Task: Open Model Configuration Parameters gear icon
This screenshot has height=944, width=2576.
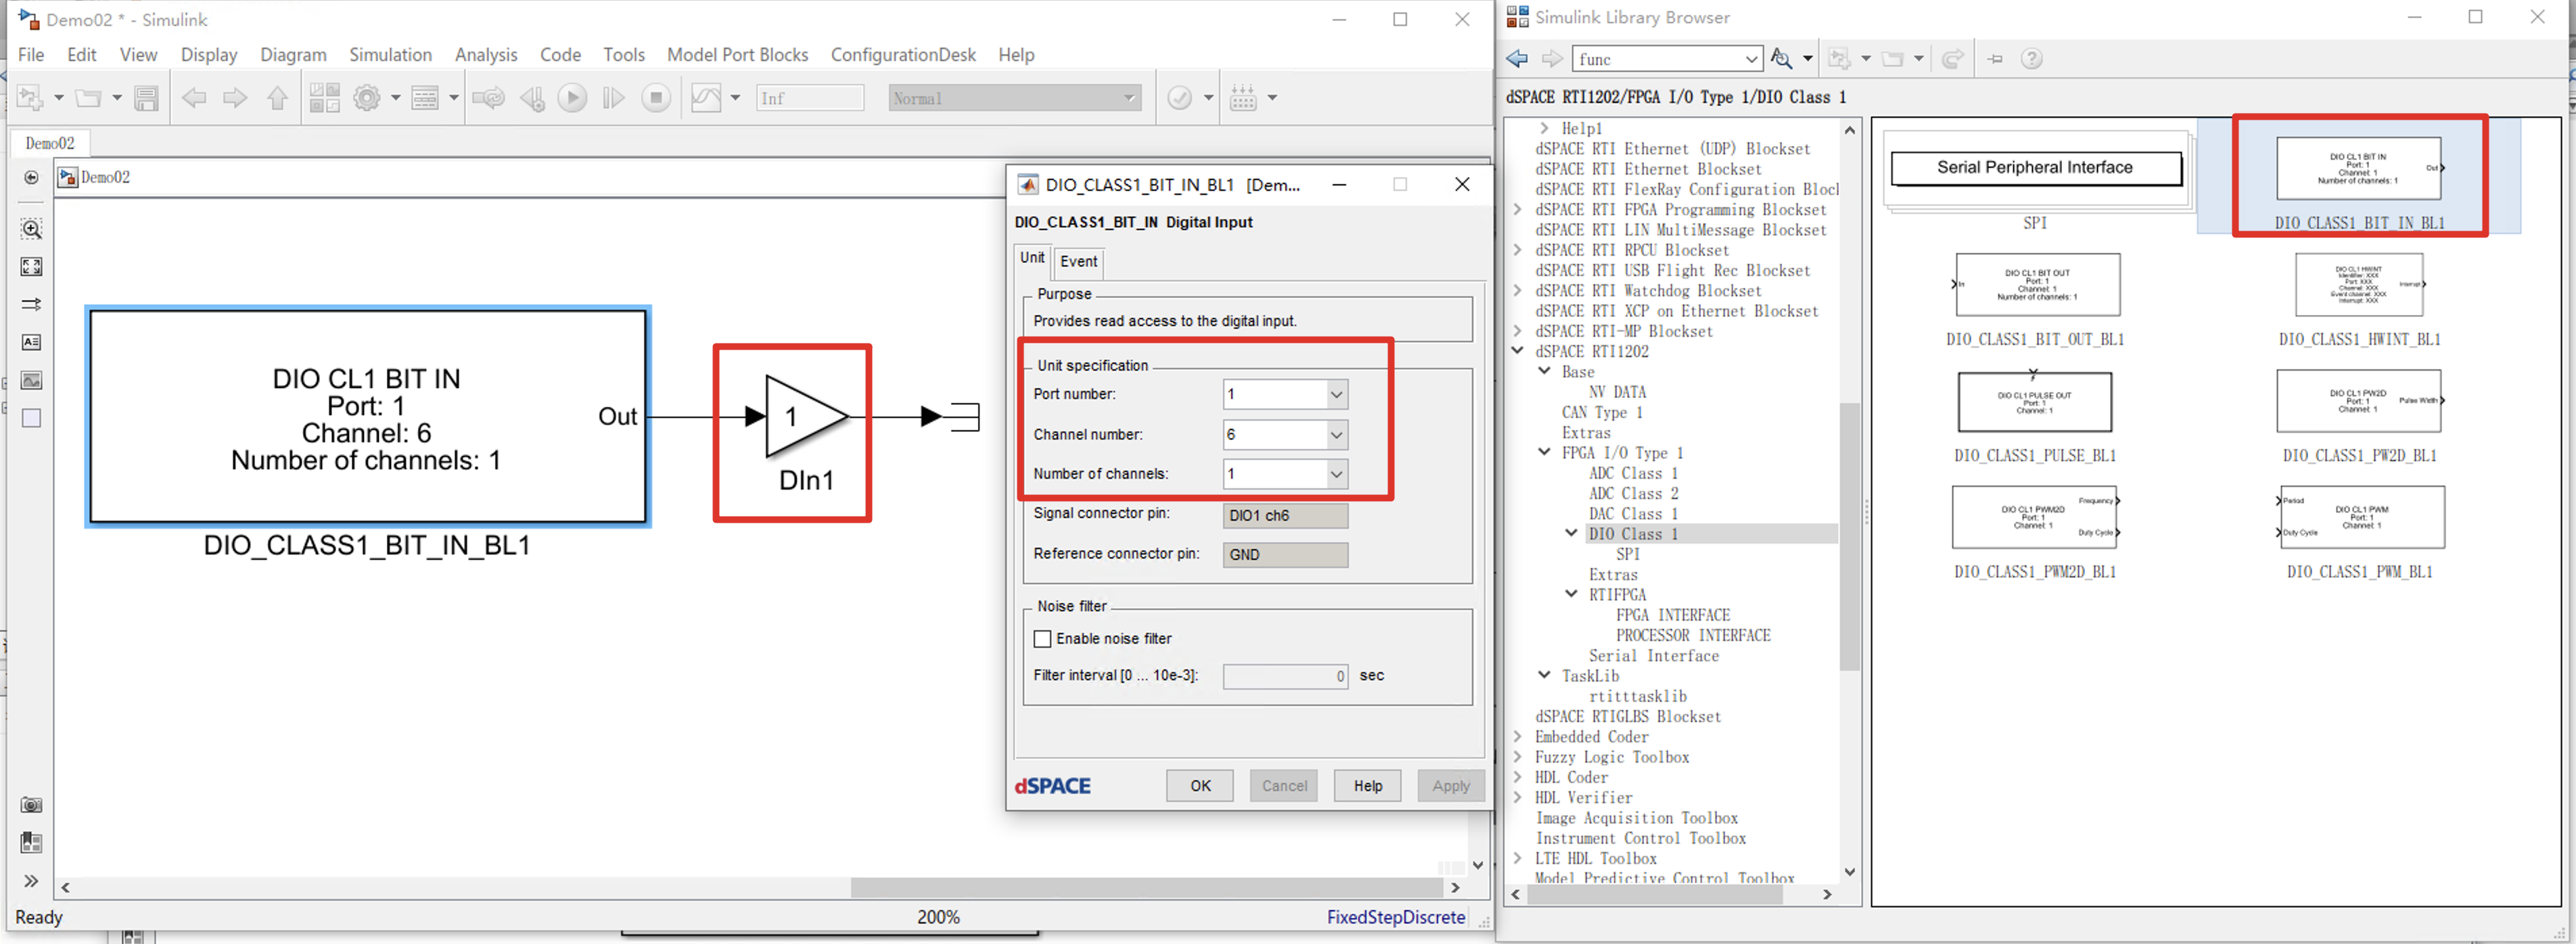Action: pos(367,98)
